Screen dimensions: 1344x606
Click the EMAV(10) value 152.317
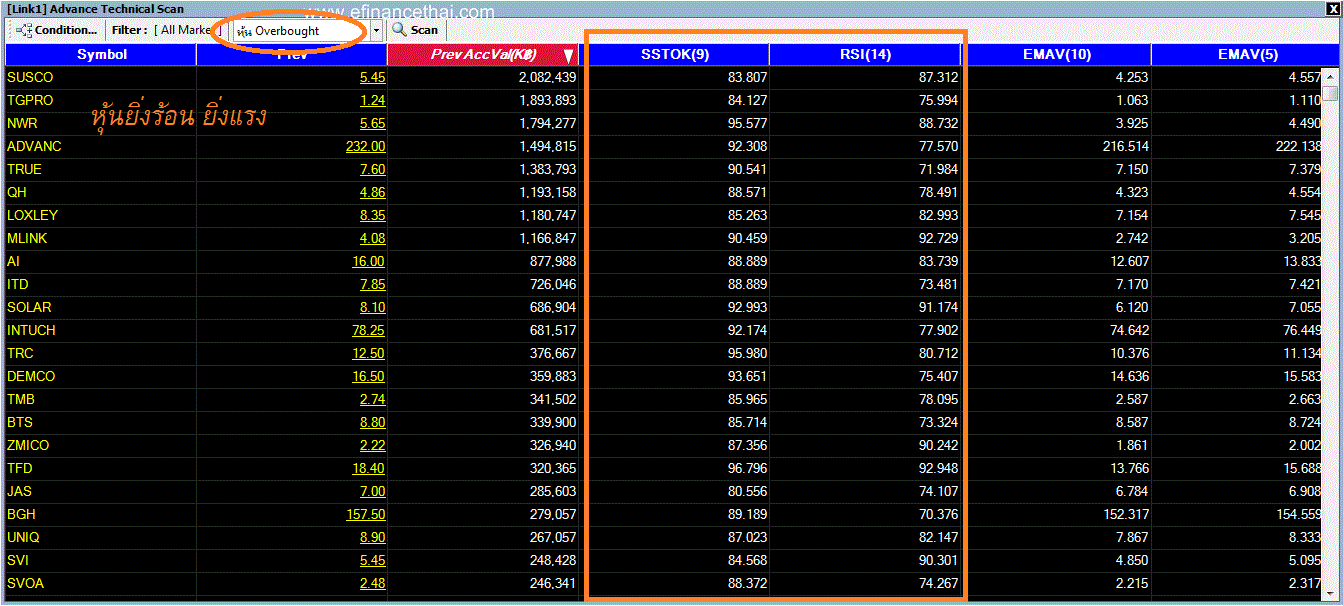click(1125, 514)
